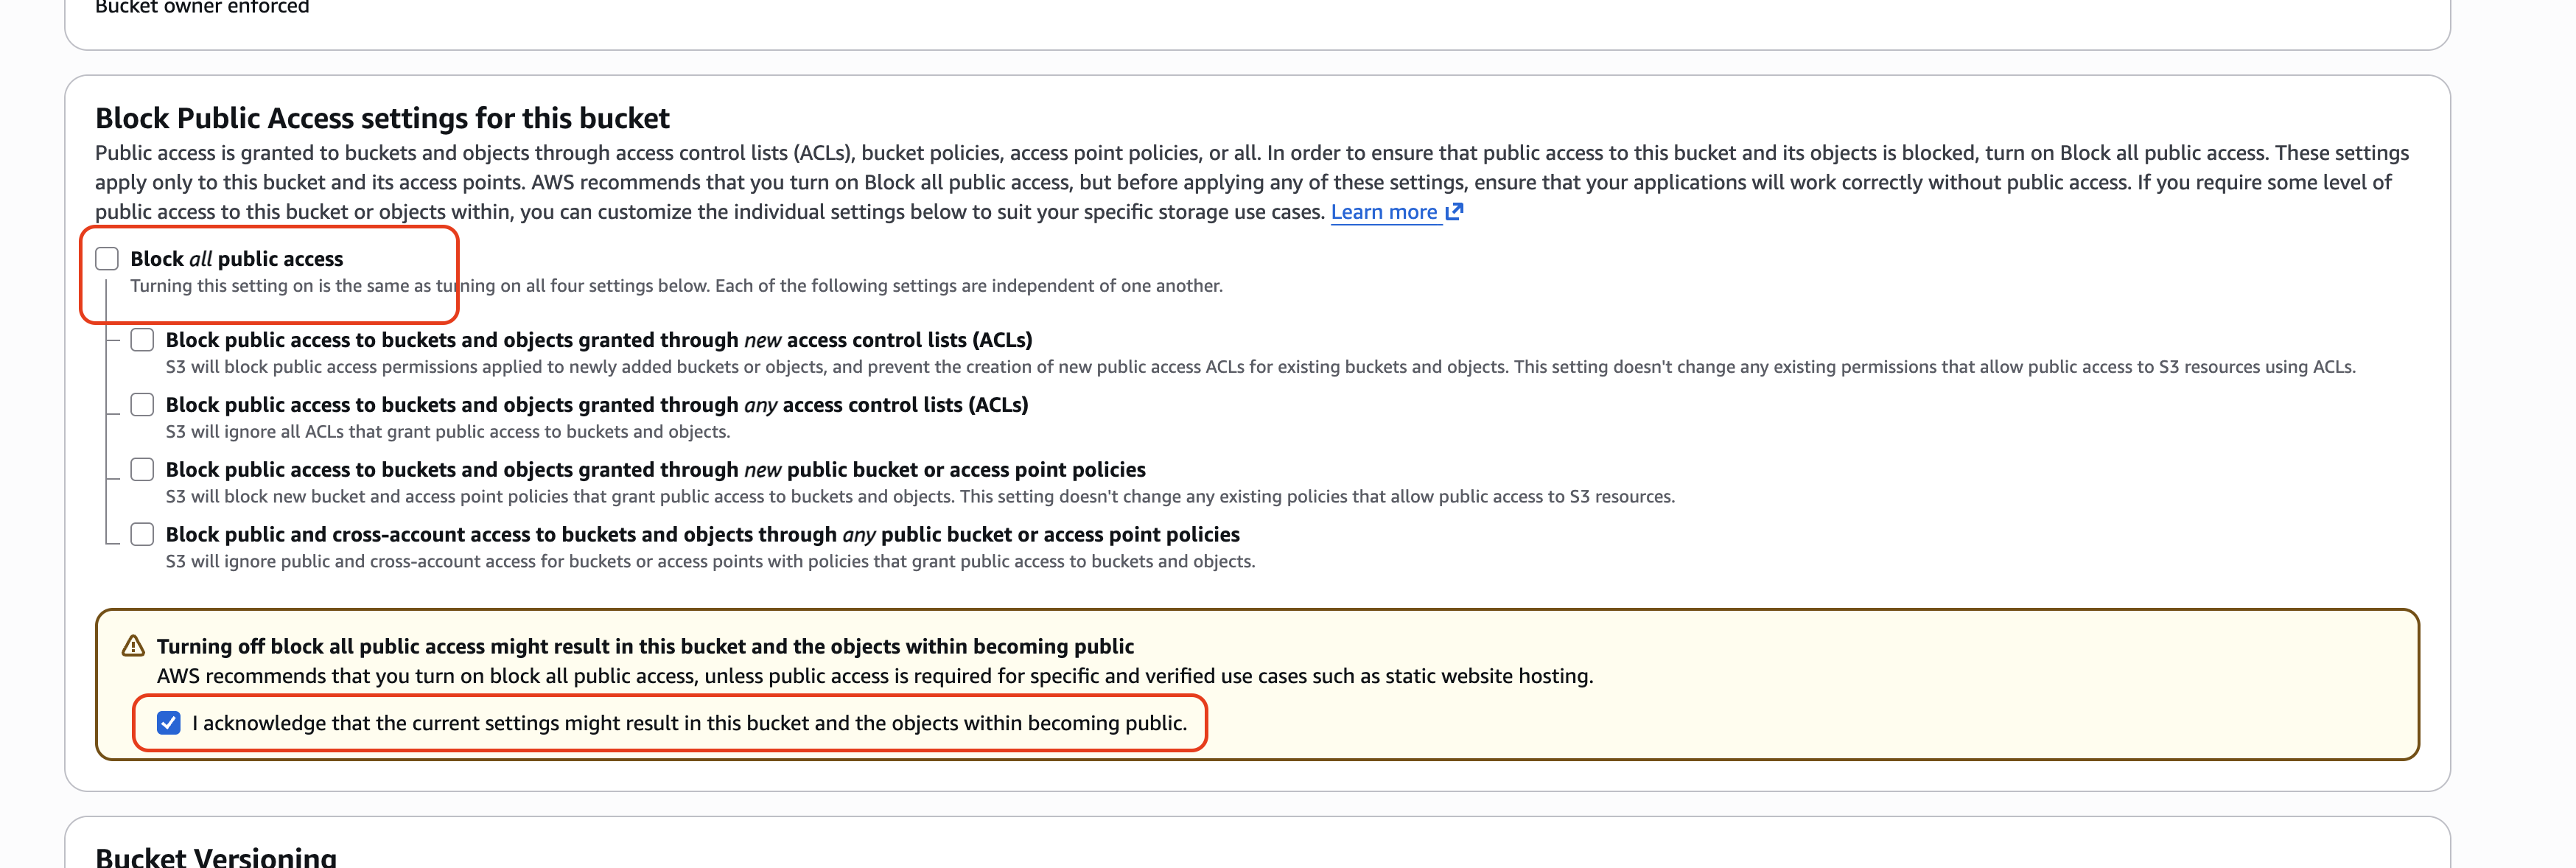The height and width of the screenshot is (868, 2576).
Task: Click 'S3 will block public access permissions applied' description
Action: pos(1260,367)
